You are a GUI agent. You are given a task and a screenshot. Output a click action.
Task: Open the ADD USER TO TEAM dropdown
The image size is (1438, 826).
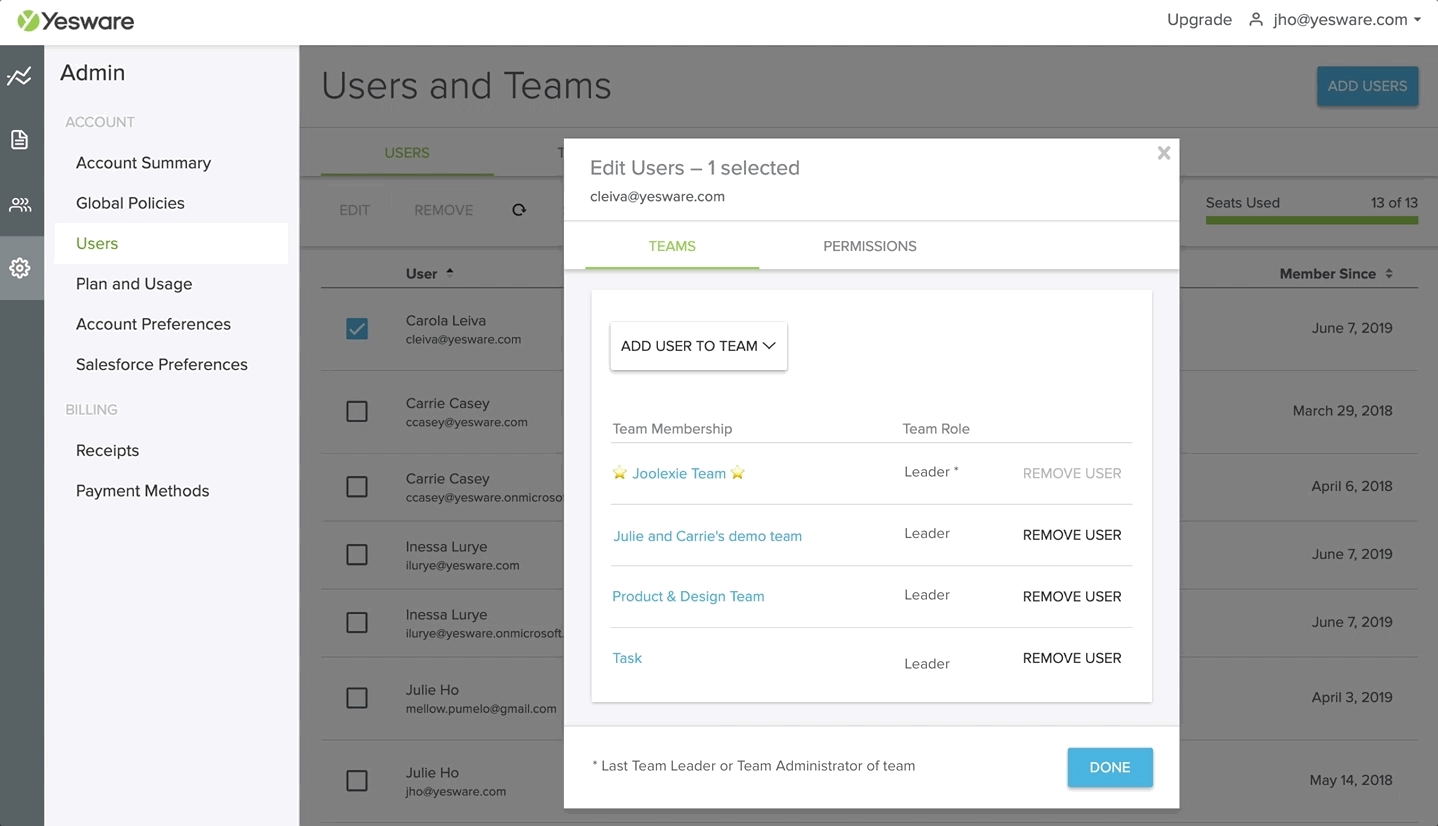pos(698,346)
